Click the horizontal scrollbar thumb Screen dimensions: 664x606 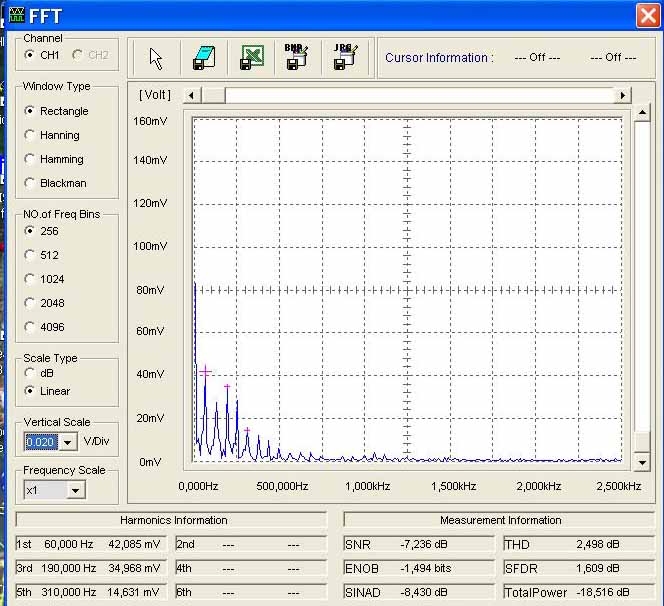click(x=215, y=95)
